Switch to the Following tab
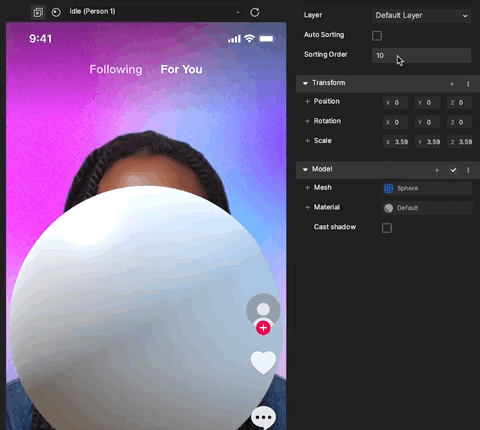The height and width of the screenshot is (430, 480). click(116, 69)
